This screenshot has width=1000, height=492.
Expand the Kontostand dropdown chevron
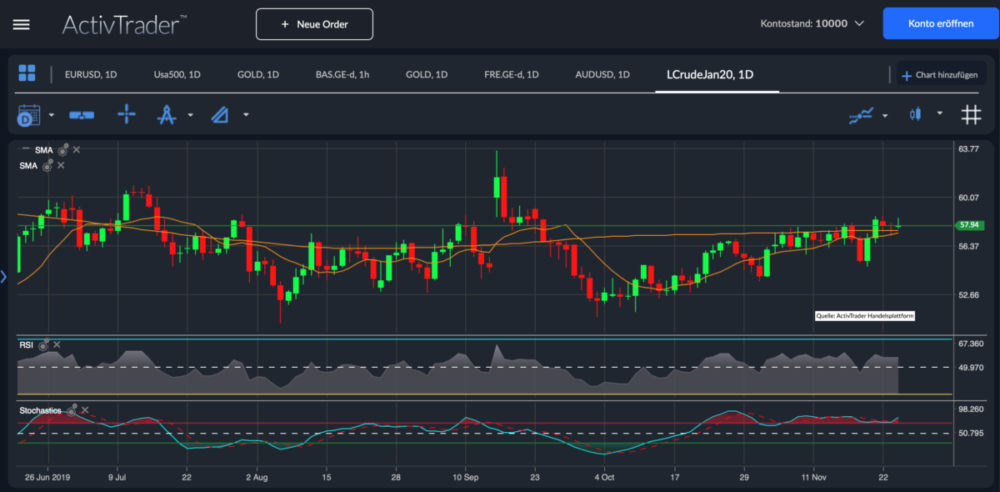(x=859, y=24)
